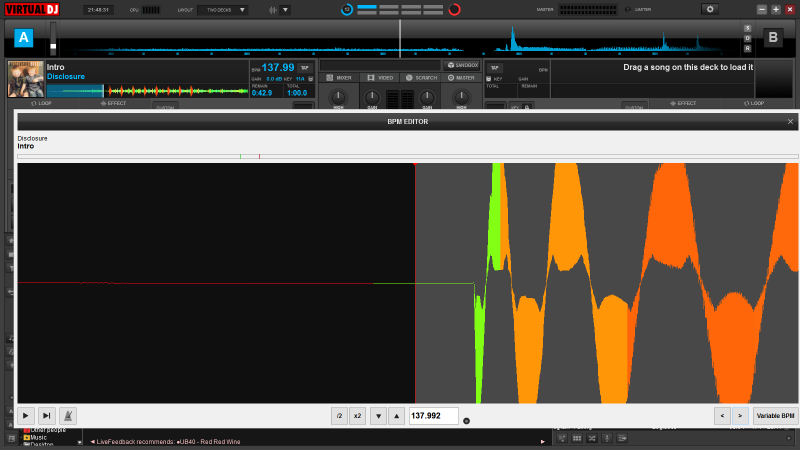Switch to the Scratch tab

pos(421,78)
